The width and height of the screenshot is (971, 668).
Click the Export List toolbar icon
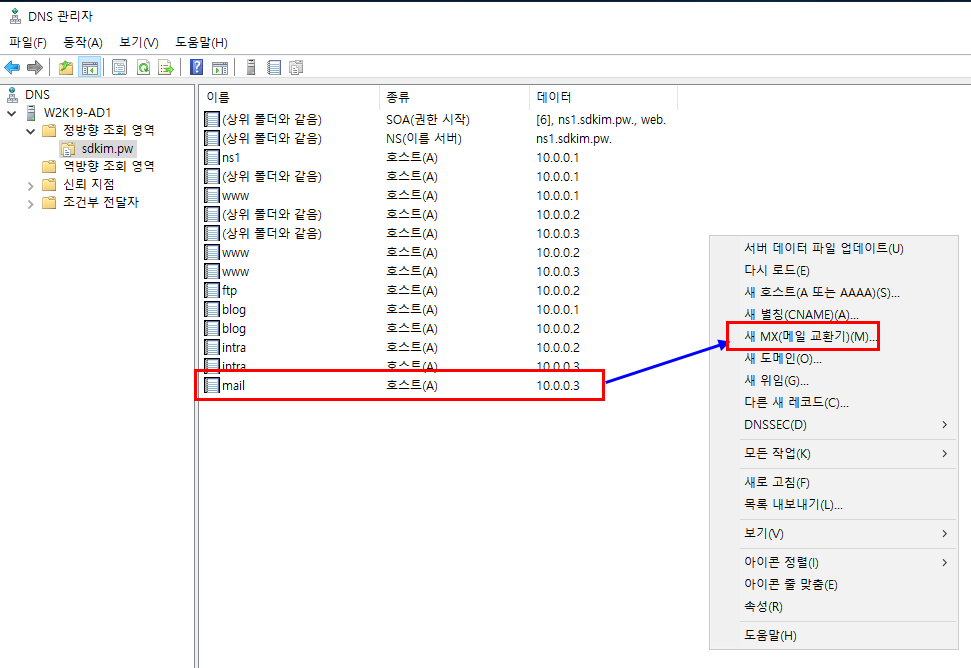pos(166,67)
